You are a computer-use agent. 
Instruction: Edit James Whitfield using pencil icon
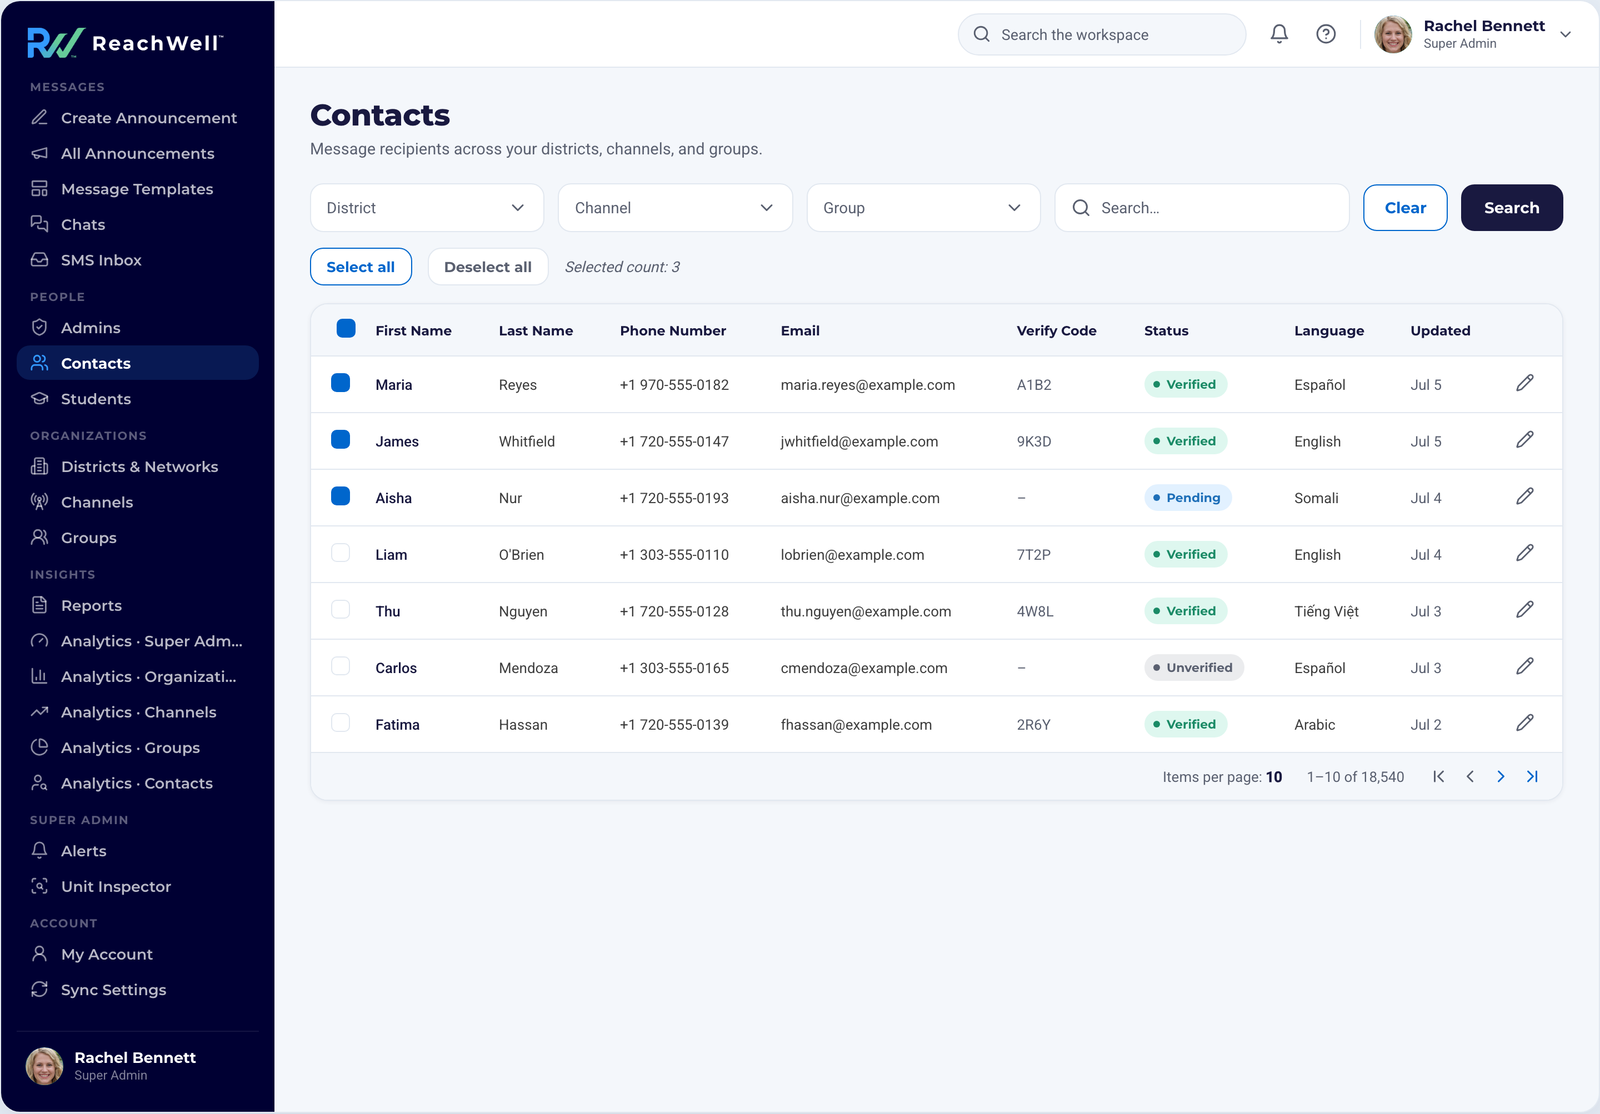(1525, 440)
